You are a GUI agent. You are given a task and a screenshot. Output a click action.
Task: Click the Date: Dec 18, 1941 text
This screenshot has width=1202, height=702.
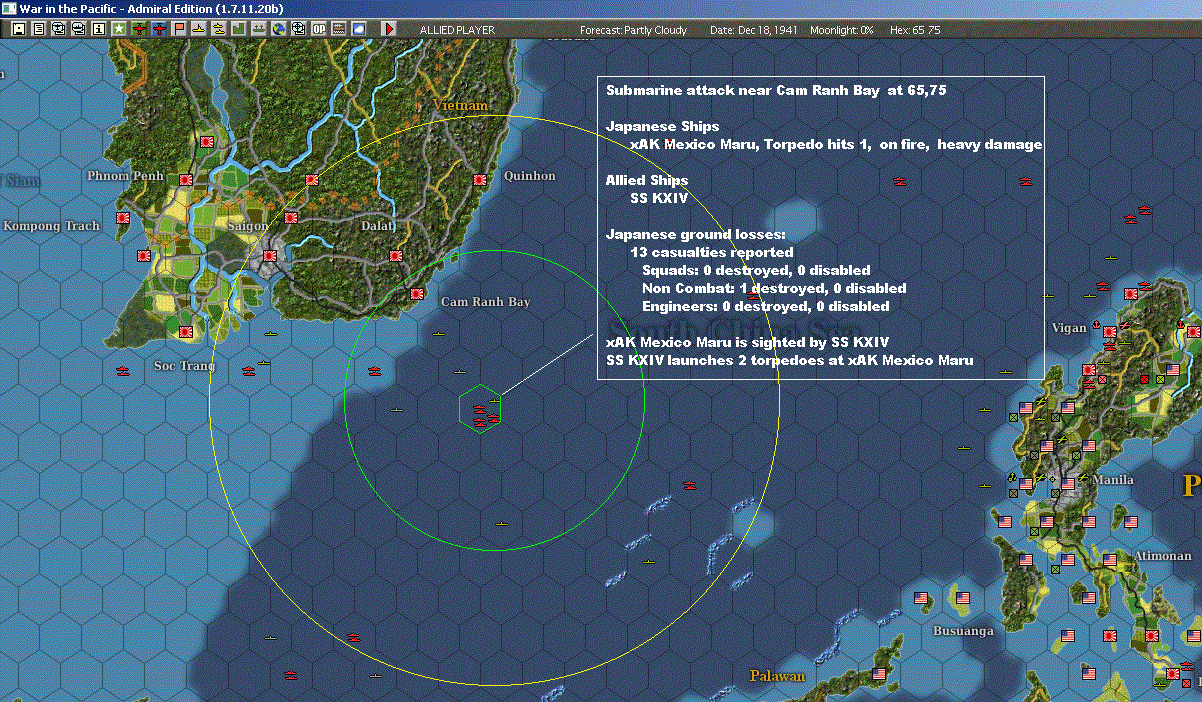click(x=753, y=30)
